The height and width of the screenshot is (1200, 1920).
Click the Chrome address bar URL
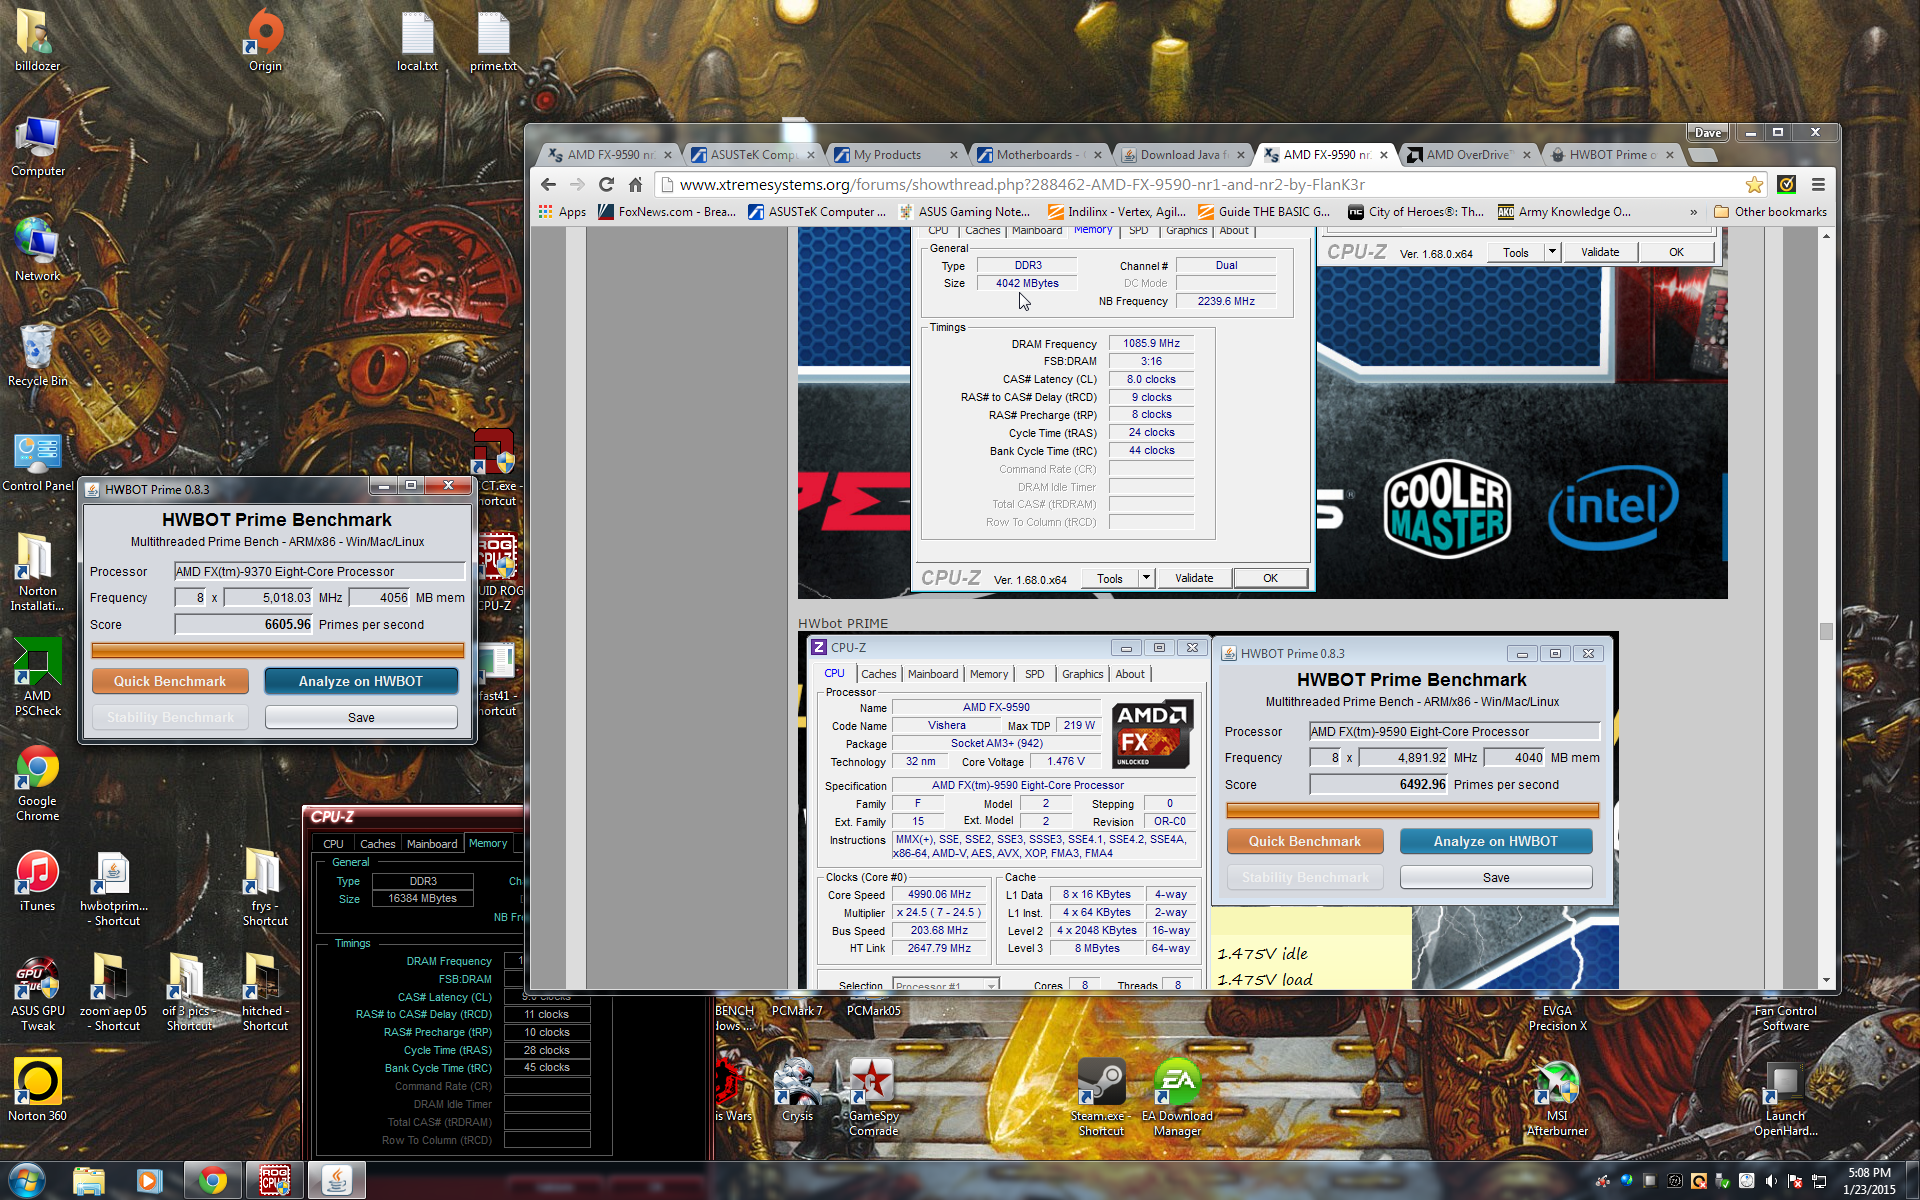[1021, 184]
